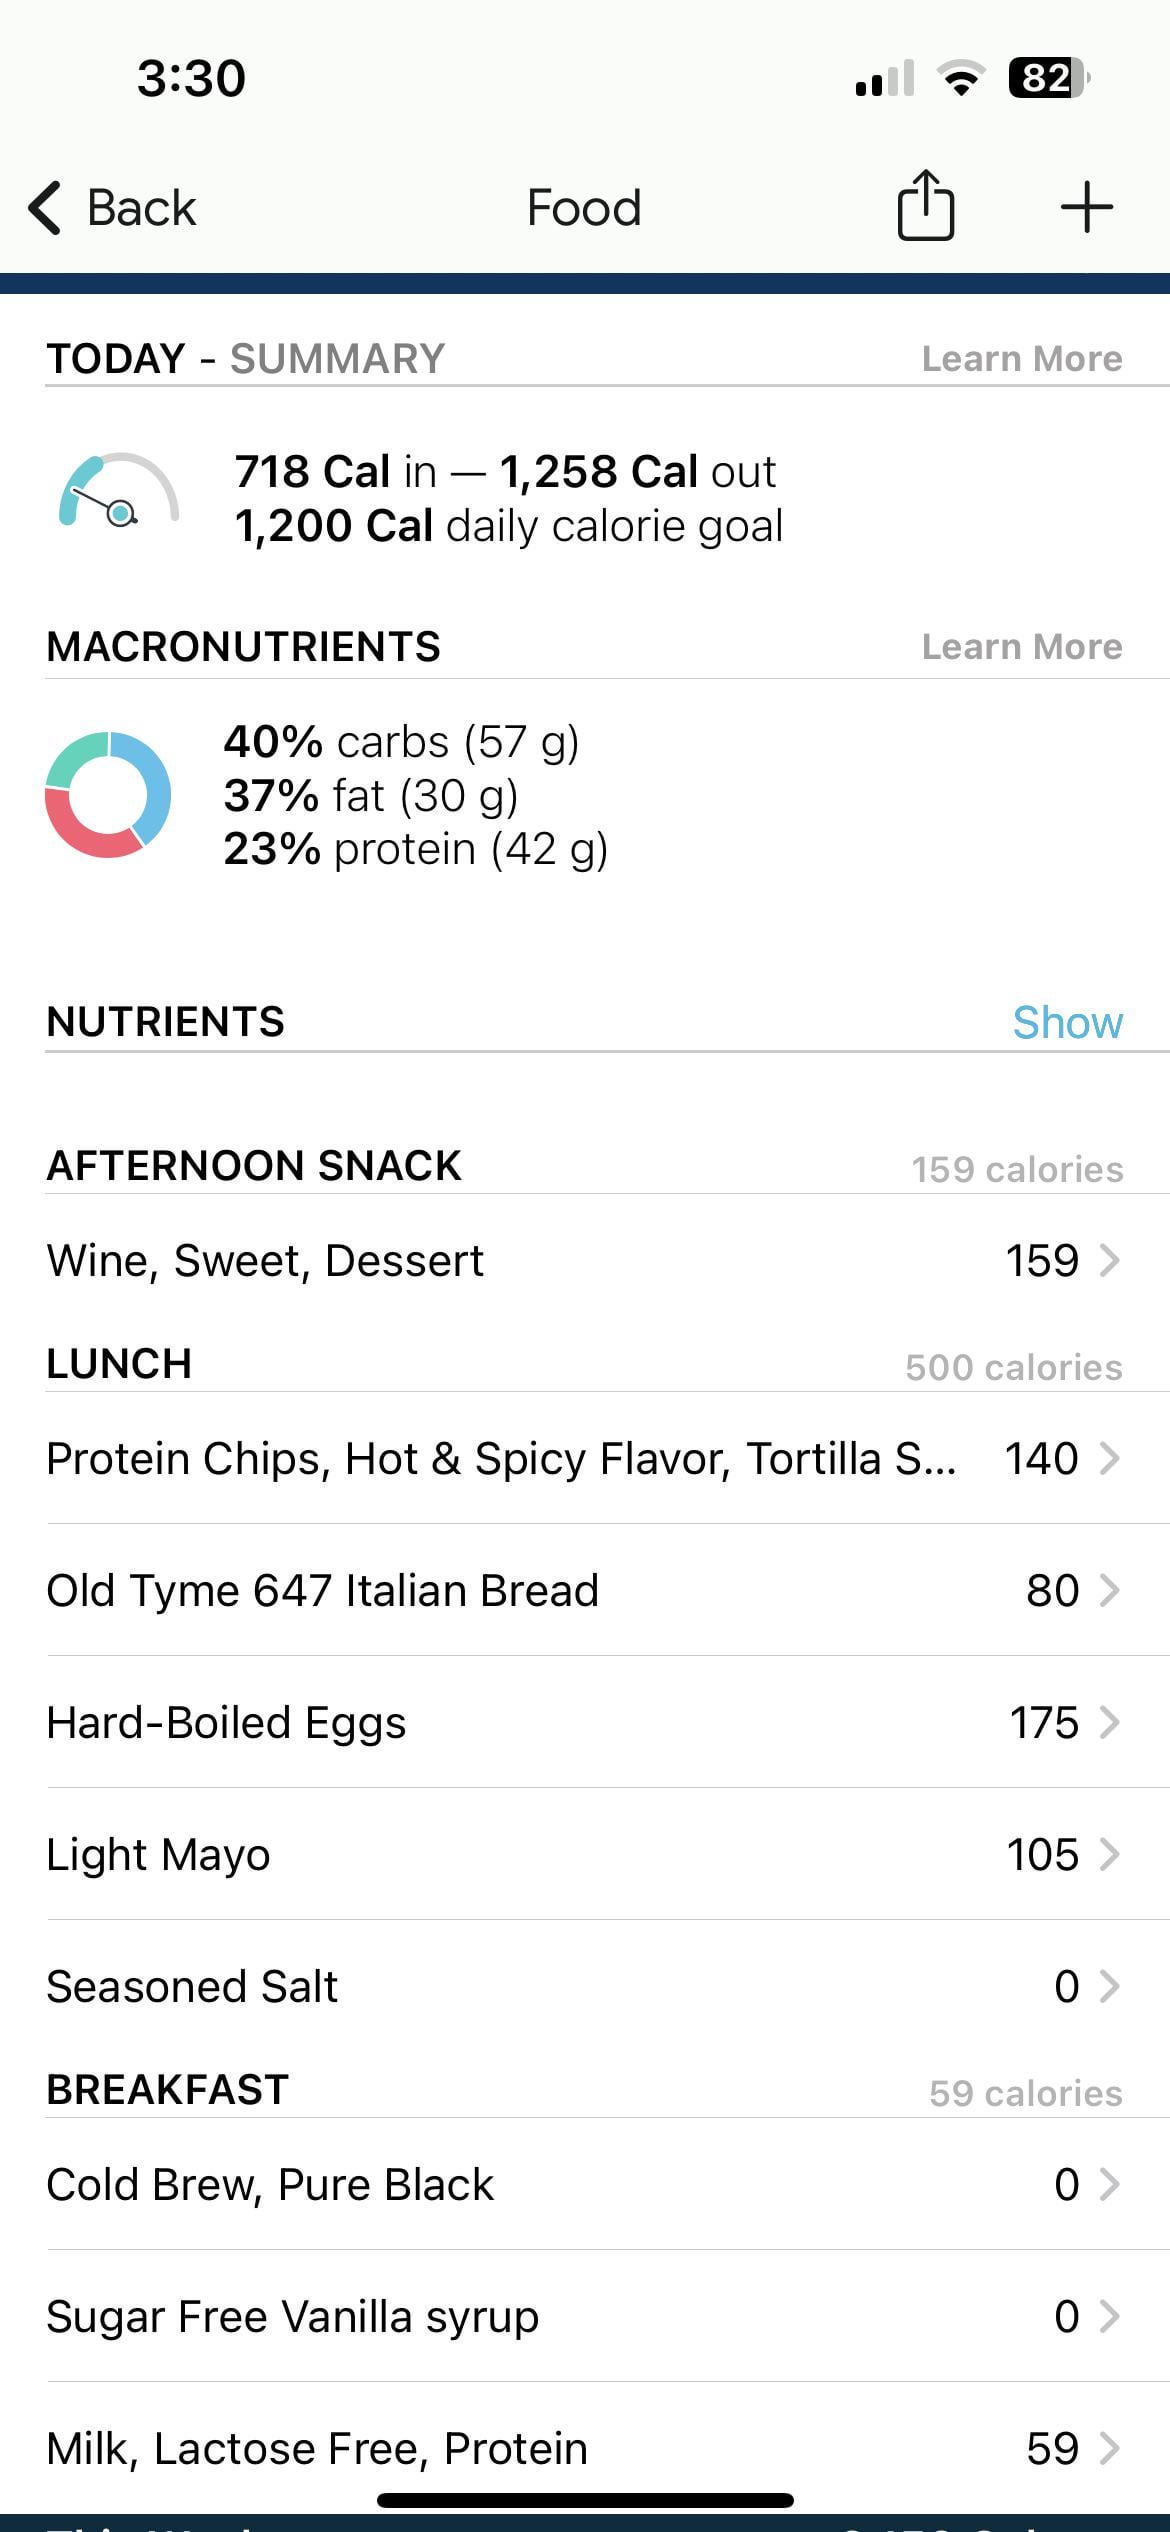Open Cold Brew, Pure Black entry

(585, 2184)
